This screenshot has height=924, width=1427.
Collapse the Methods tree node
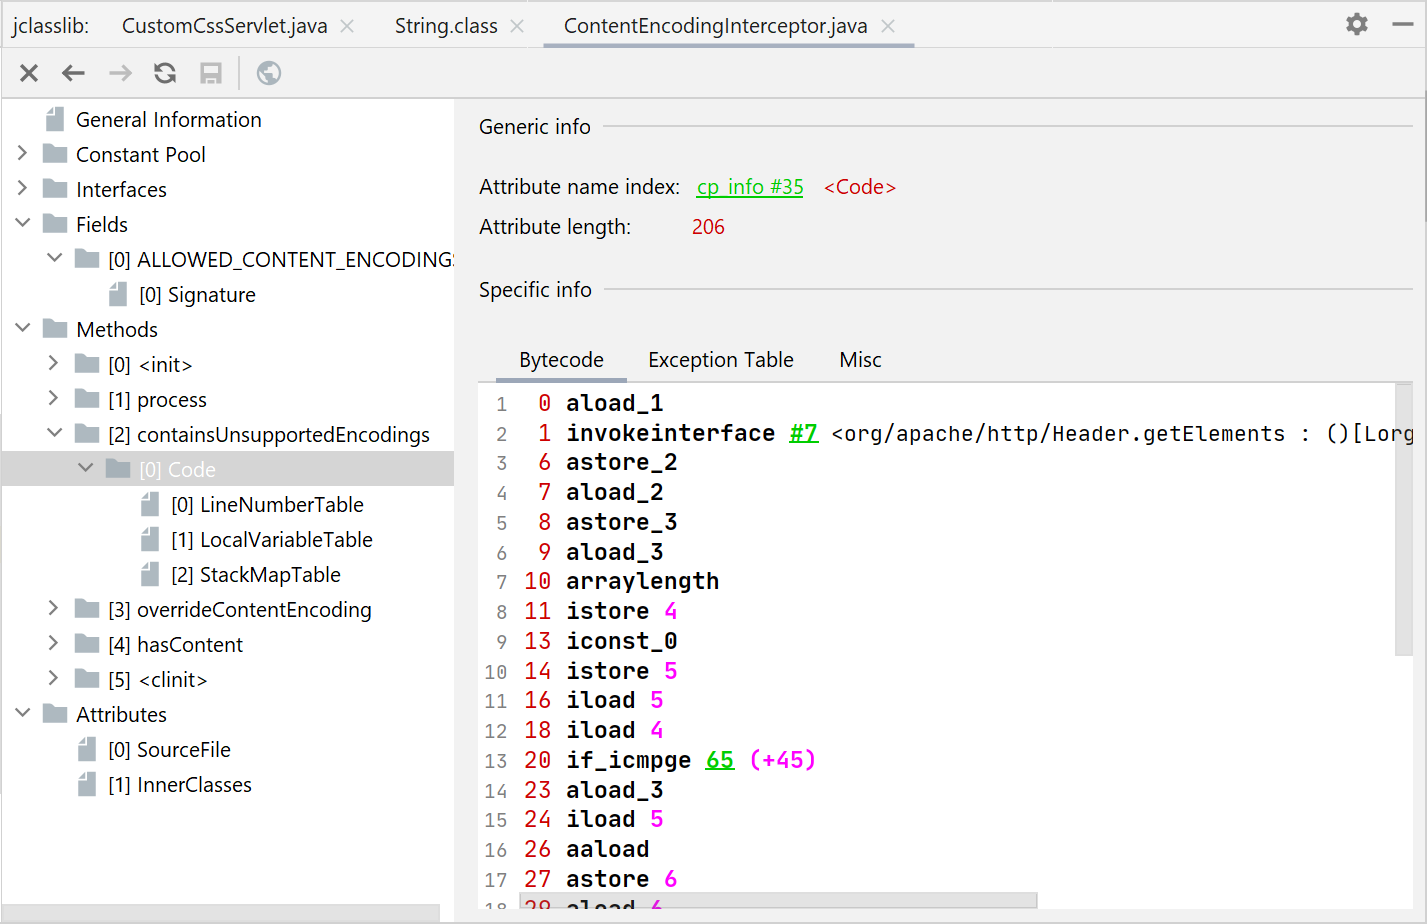pyautogui.click(x=23, y=329)
